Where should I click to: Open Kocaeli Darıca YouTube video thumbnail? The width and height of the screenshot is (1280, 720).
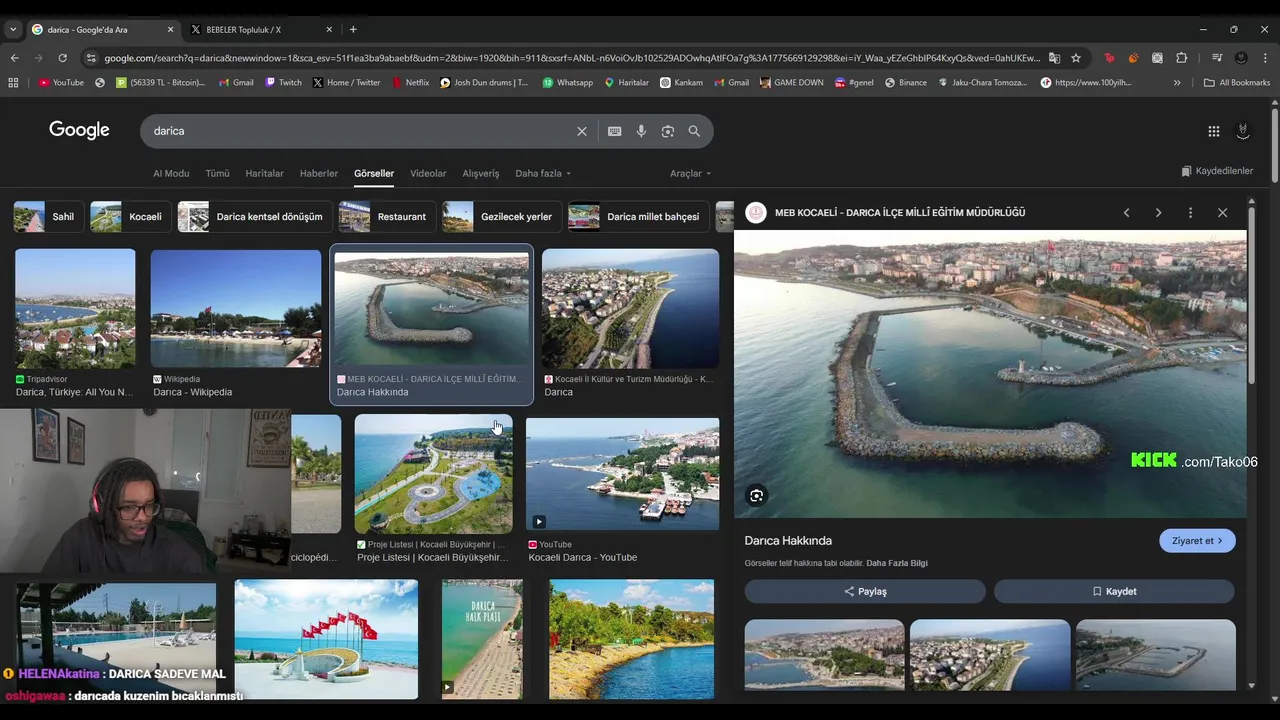[622, 474]
